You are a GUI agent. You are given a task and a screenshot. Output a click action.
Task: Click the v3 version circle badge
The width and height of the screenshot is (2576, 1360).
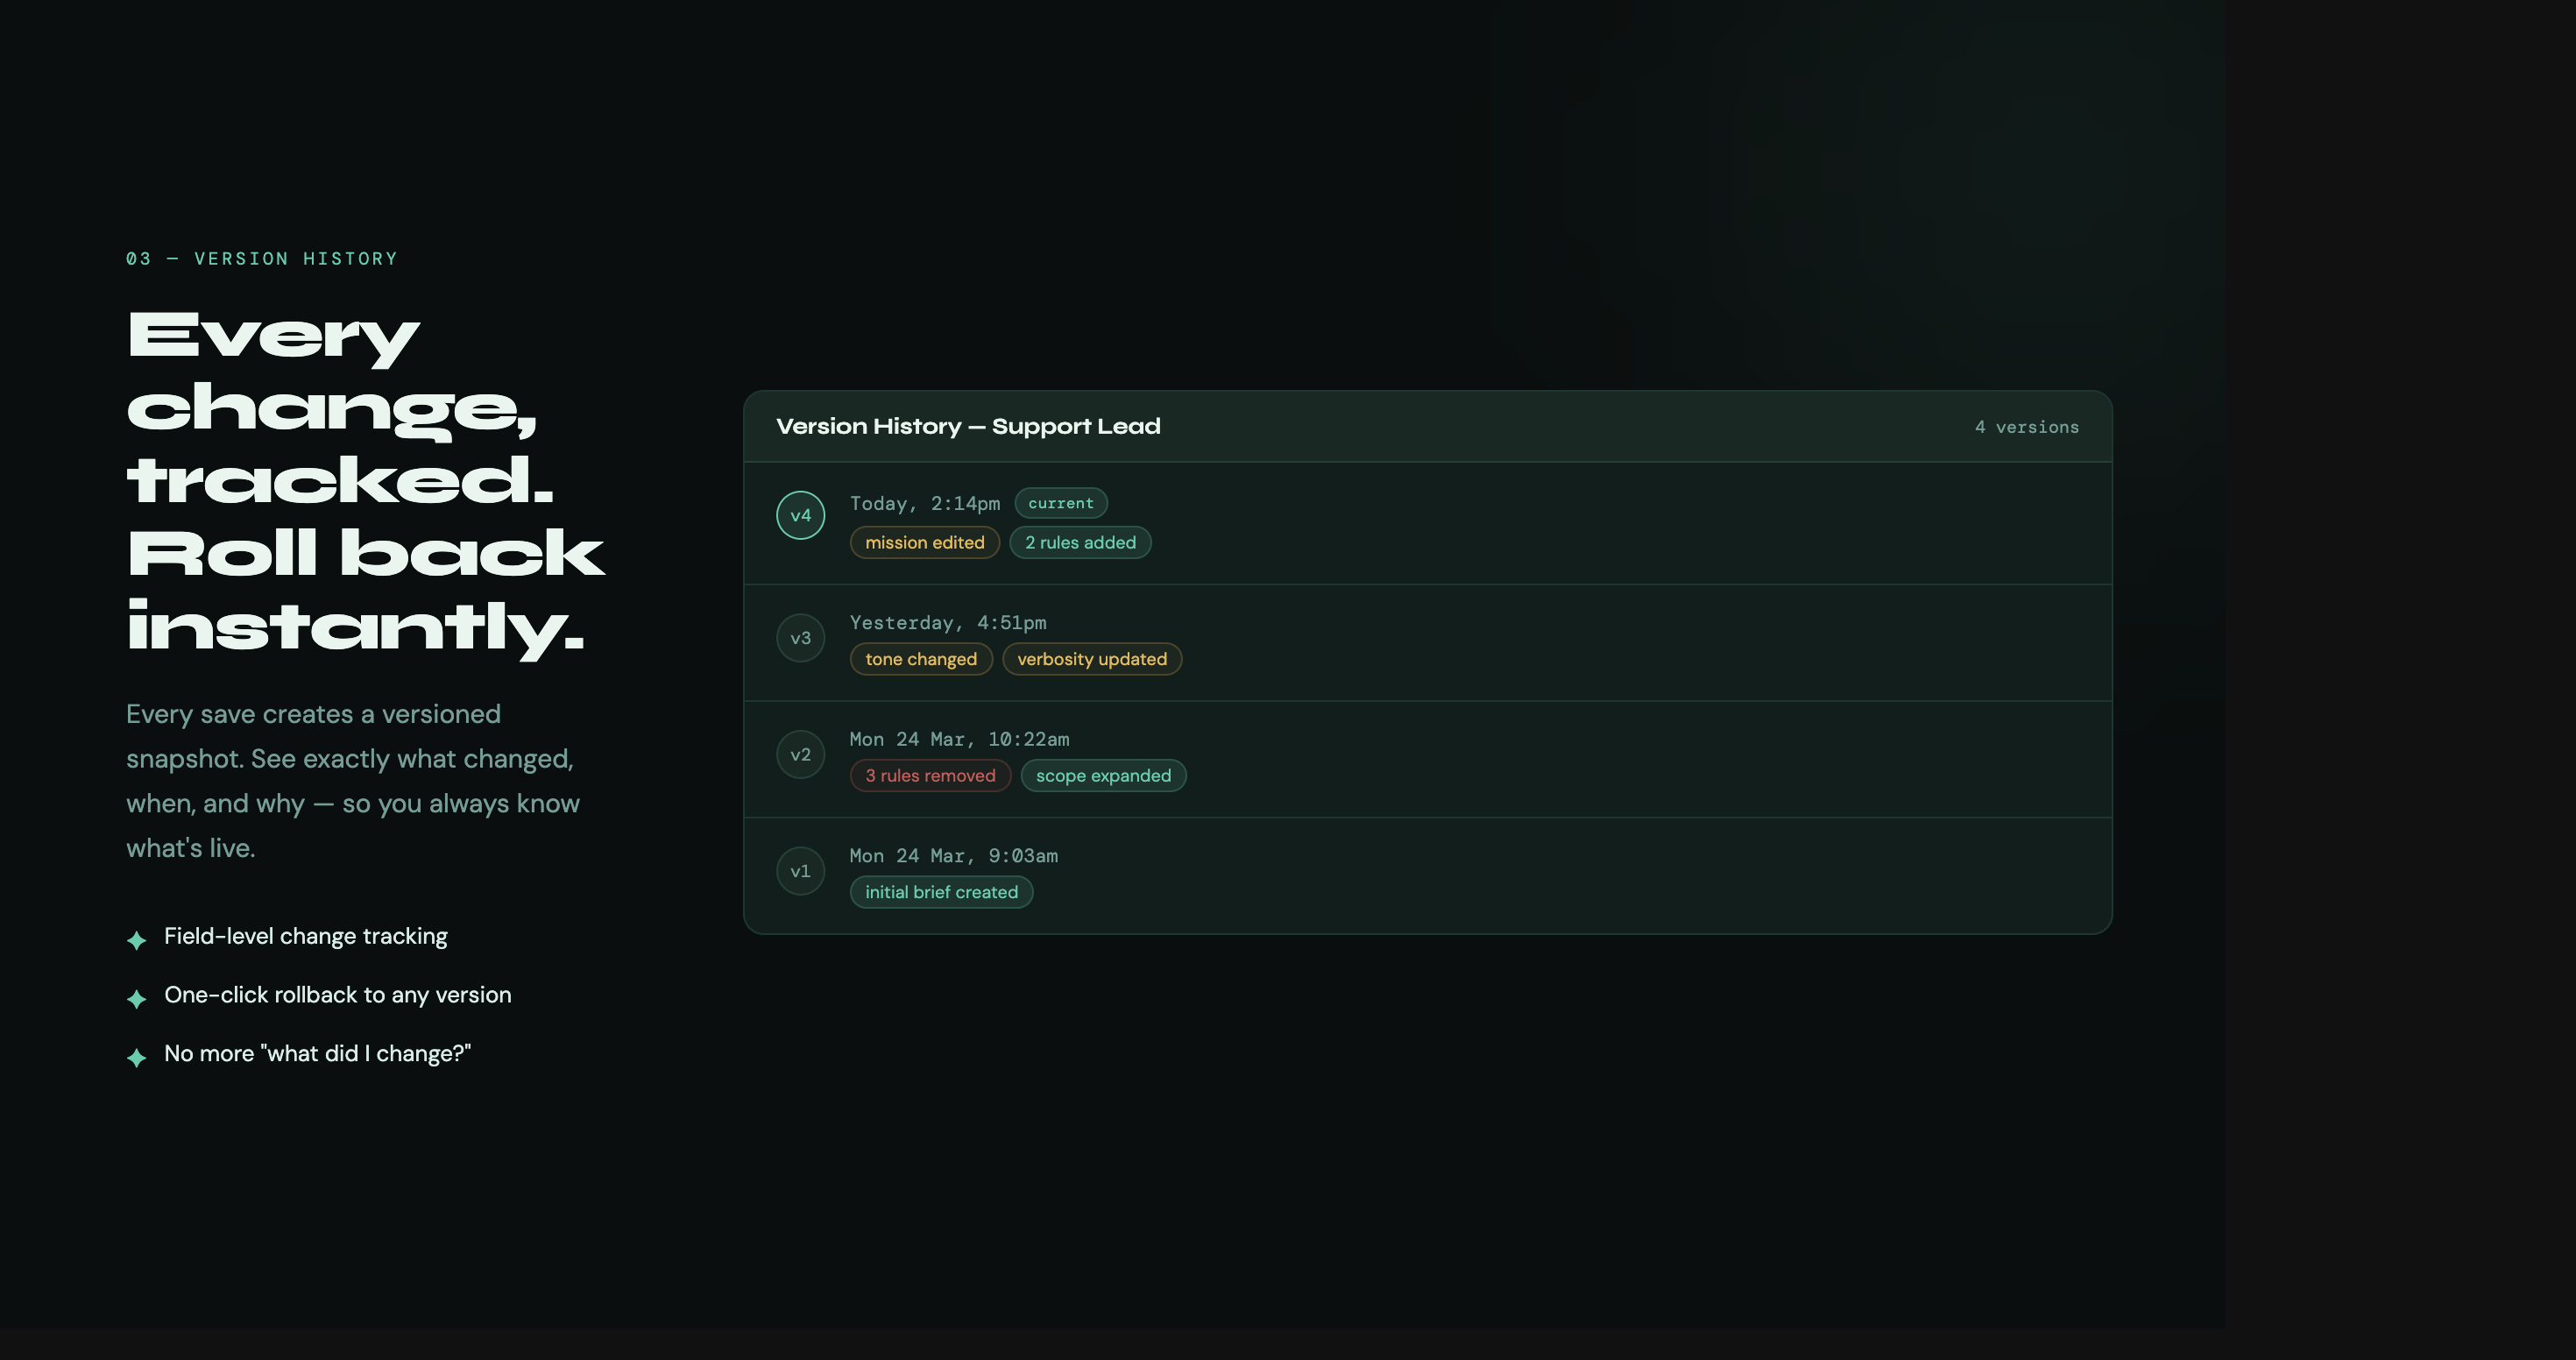800,638
